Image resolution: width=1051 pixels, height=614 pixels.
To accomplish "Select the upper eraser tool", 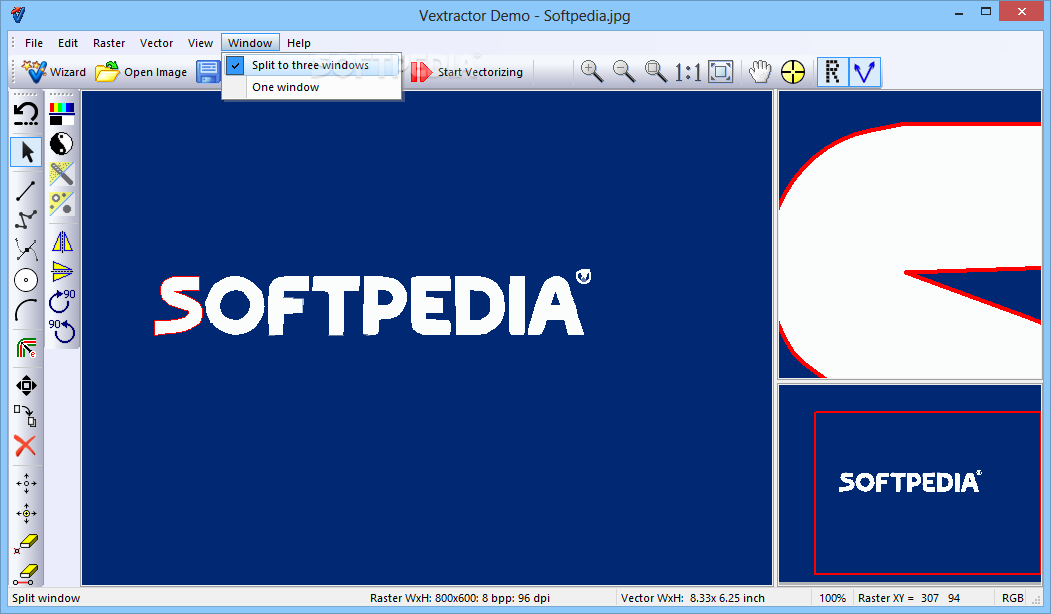I will coord(26,544).
